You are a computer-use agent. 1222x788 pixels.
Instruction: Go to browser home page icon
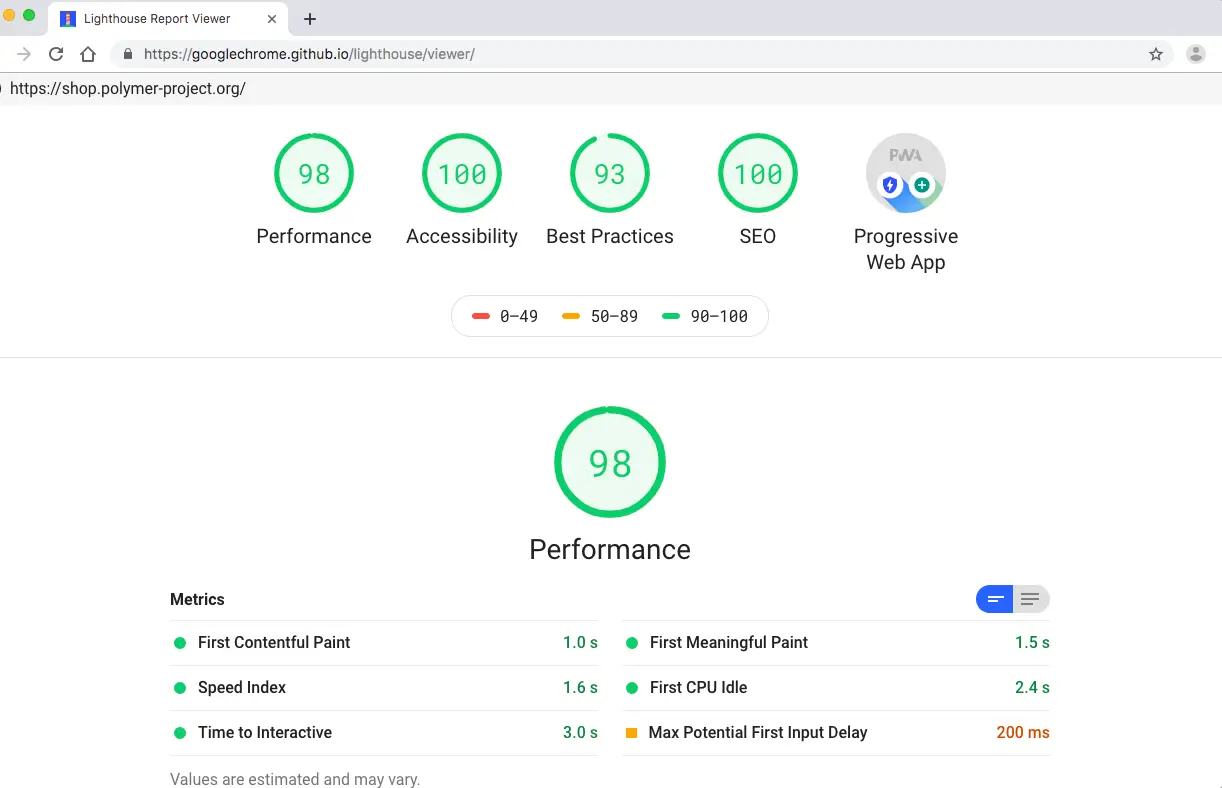coord(88,54)
